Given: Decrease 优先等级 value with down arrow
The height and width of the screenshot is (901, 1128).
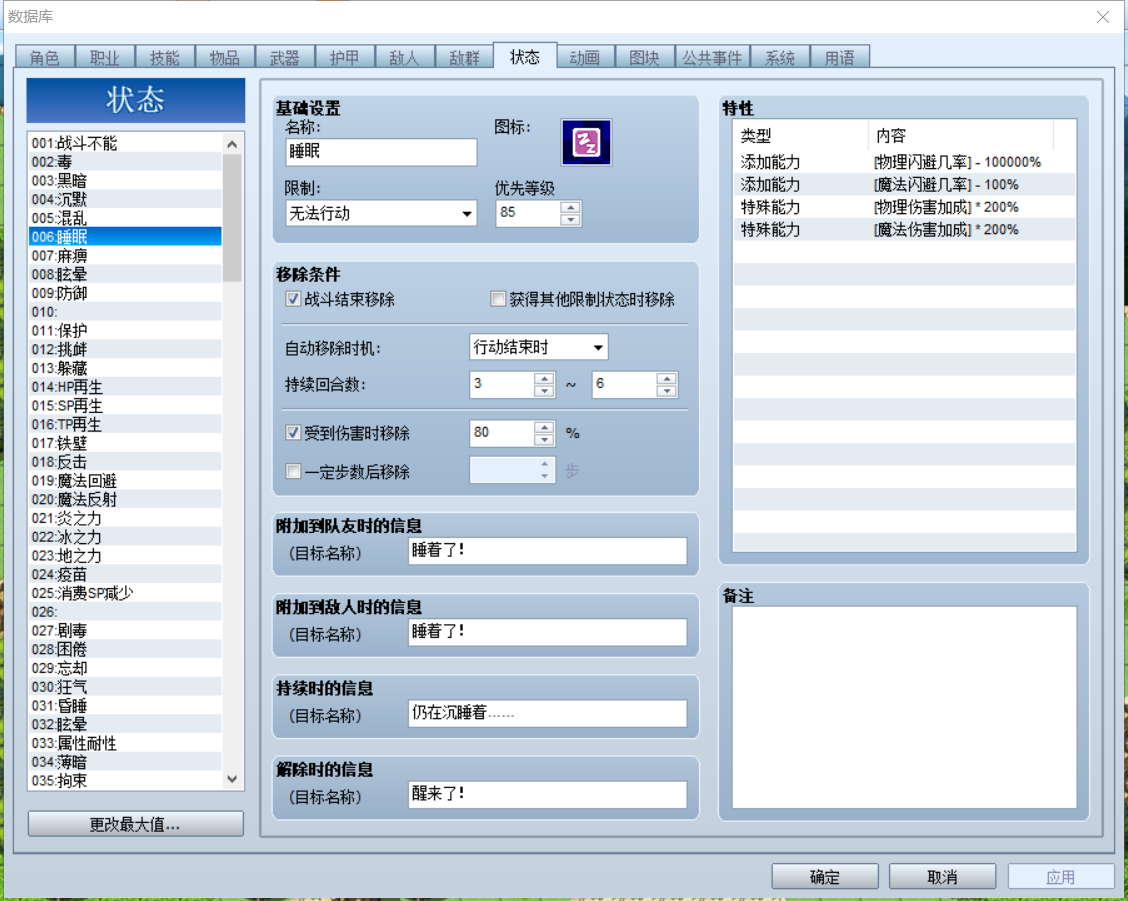Looking at the screenshot, I should [x=570, y=219].
